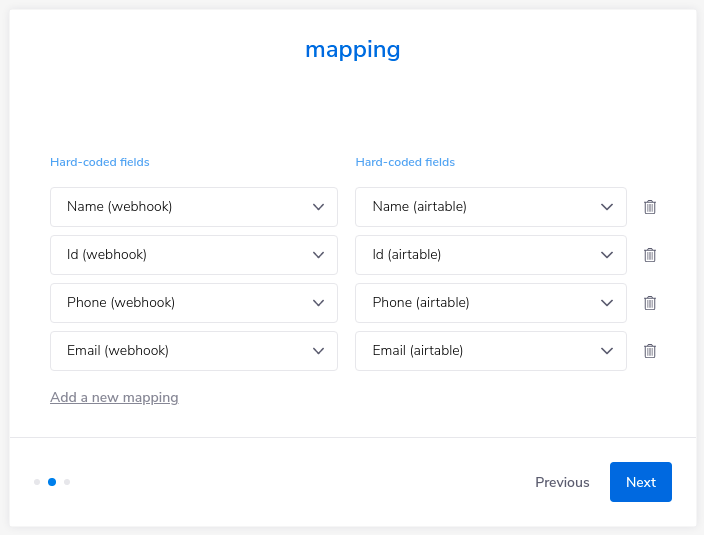Click Add a new mapping link
This screenshot has width=704, height=535.
tap(114, 397)
